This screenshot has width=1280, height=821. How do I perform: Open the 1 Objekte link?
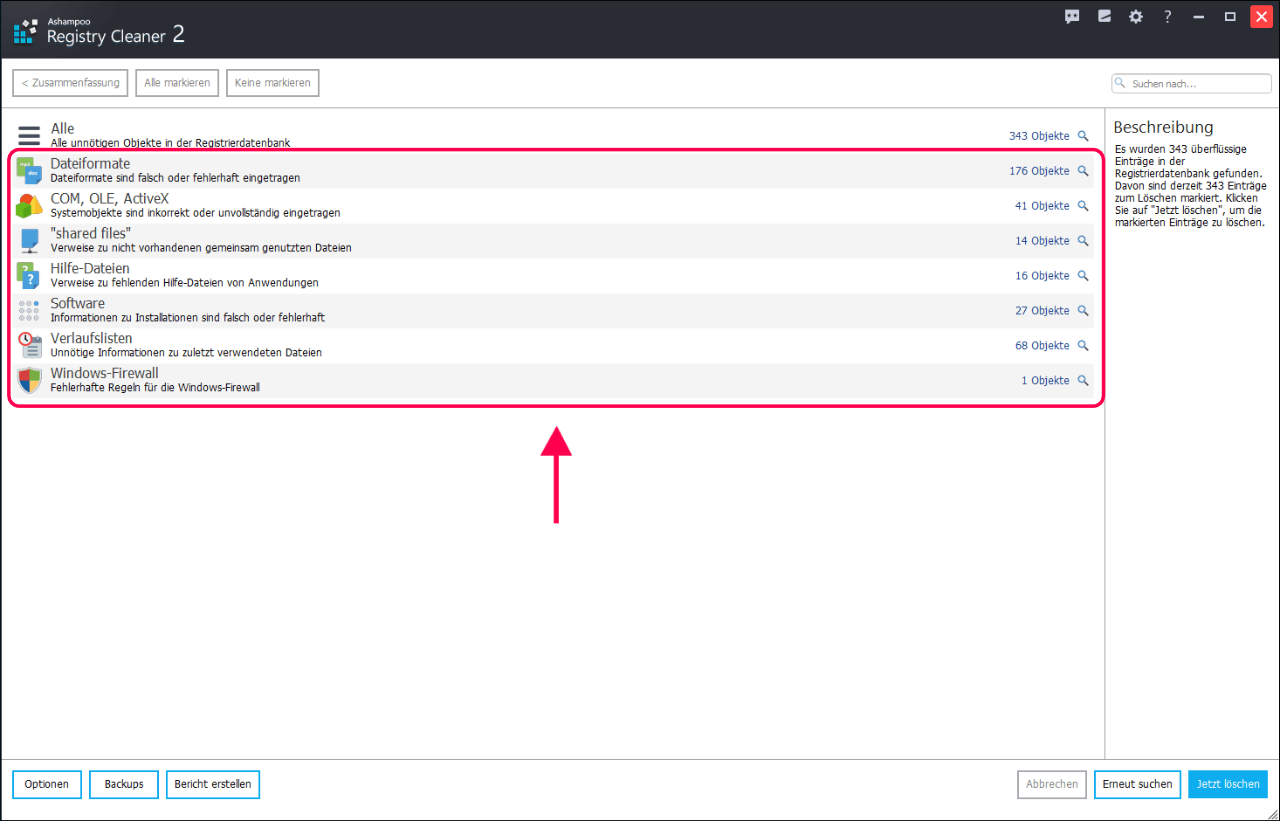click(x=1045, y=381)
